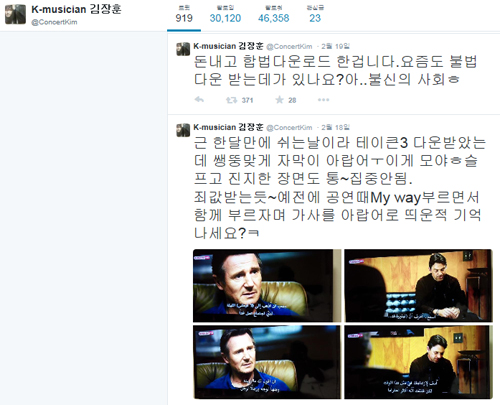The image size is (500, 405).
Task: Reply to the Feb 19 tweet
Action: (199, 100)
